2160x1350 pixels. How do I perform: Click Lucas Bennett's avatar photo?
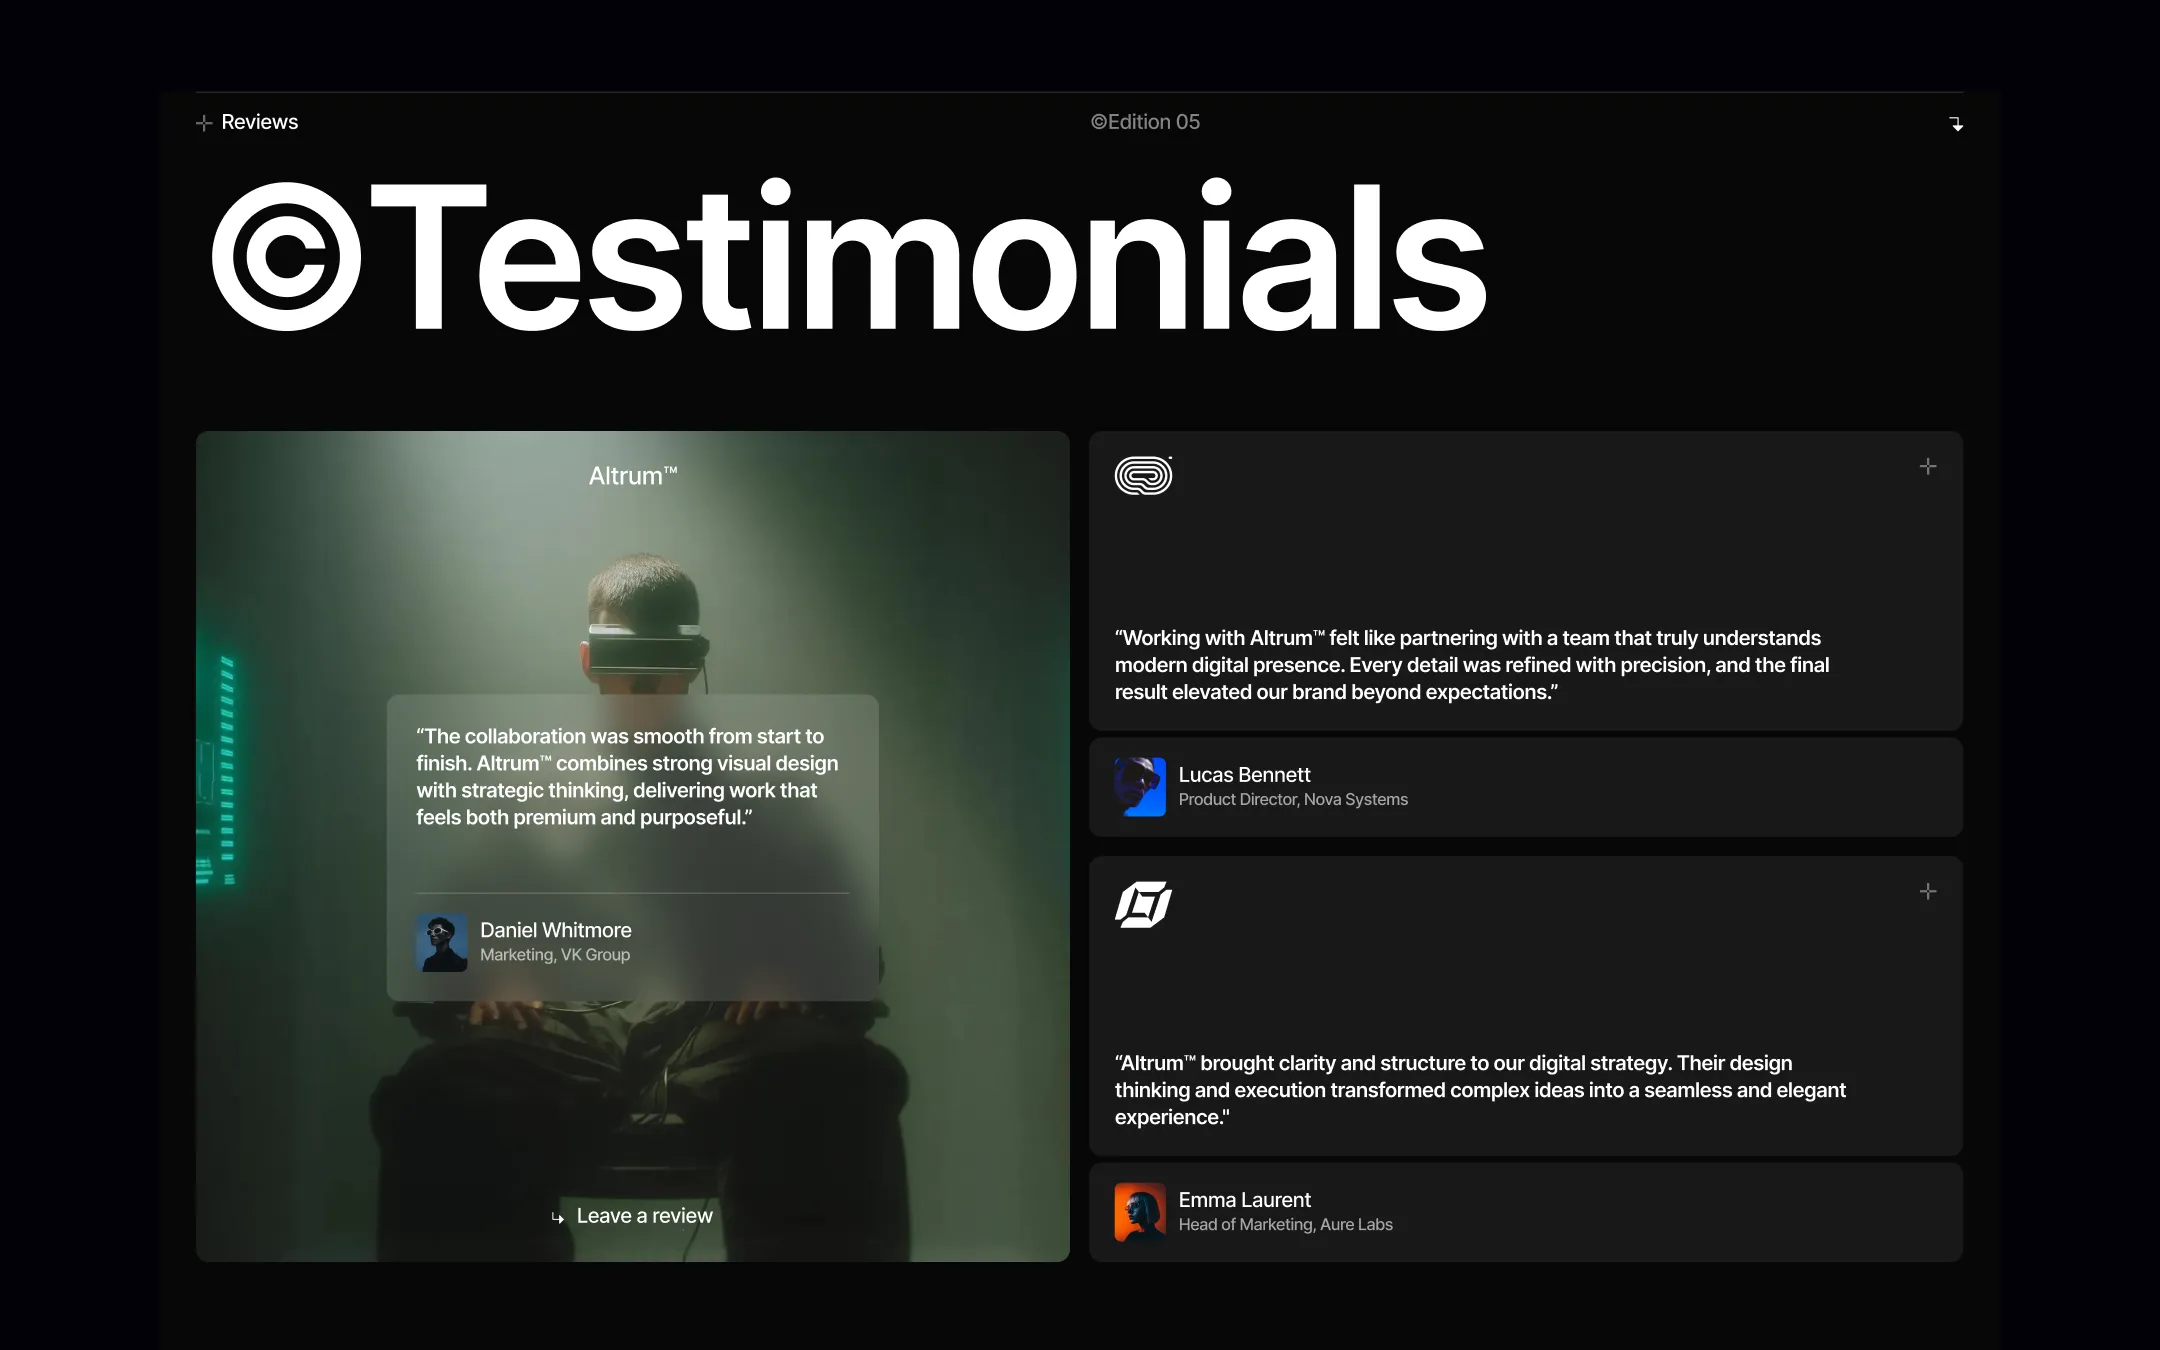coord(1140,787)
